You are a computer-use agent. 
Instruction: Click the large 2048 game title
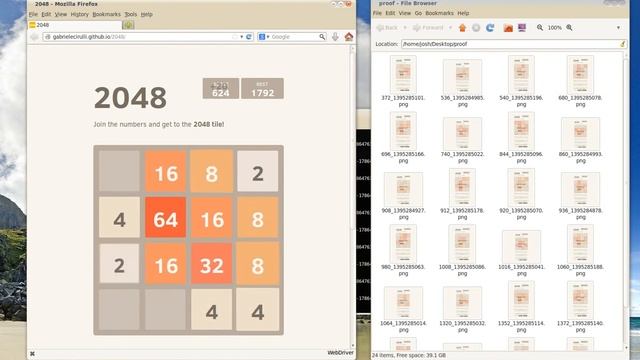[130, 98]
